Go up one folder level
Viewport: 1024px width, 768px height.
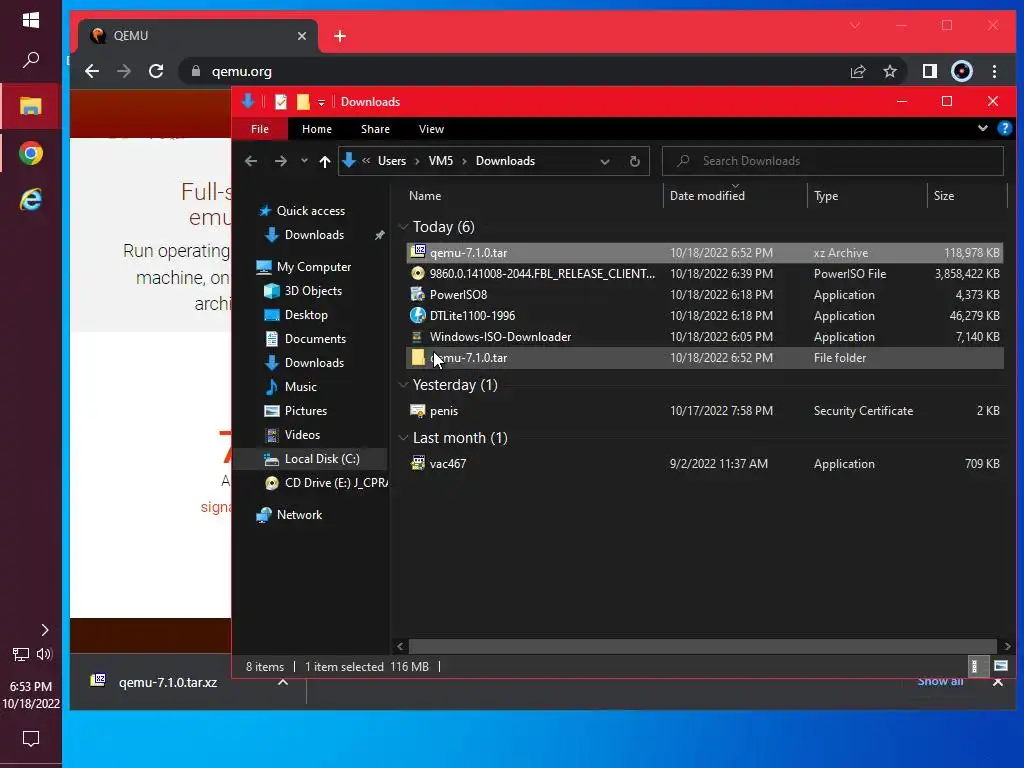tap(325, 161)
